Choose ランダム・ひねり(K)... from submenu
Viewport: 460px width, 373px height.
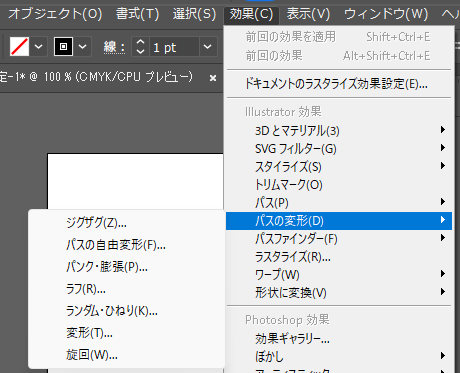pos(127,311)
